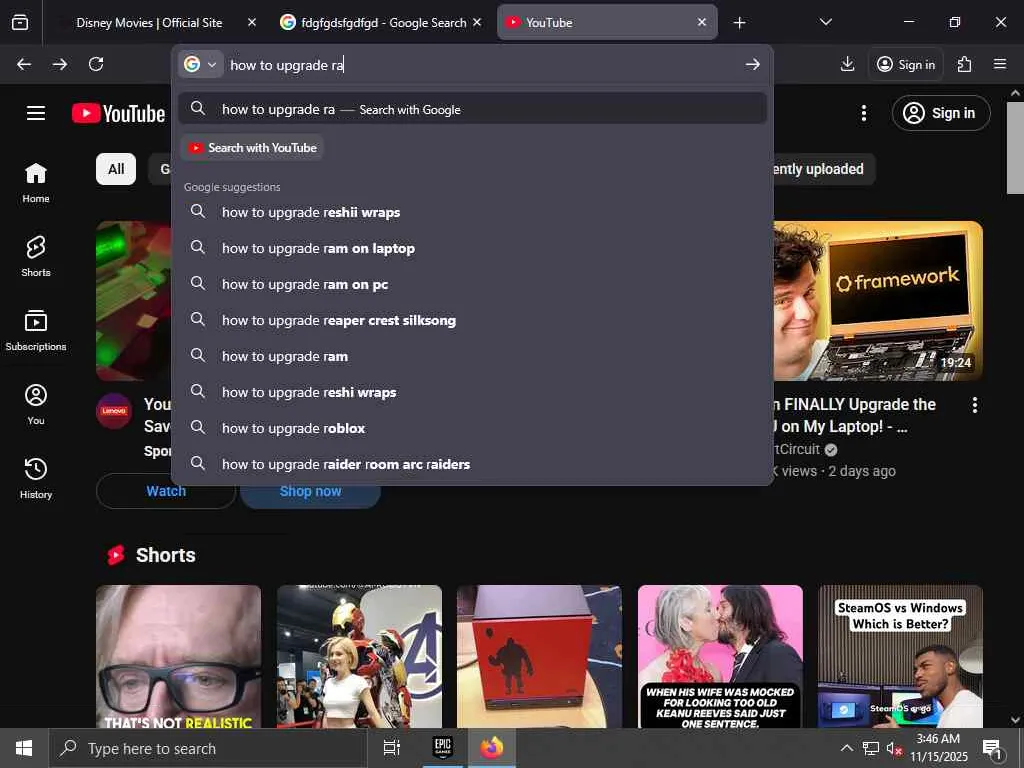Click Search with YouTube shortcut

point(252,148)
